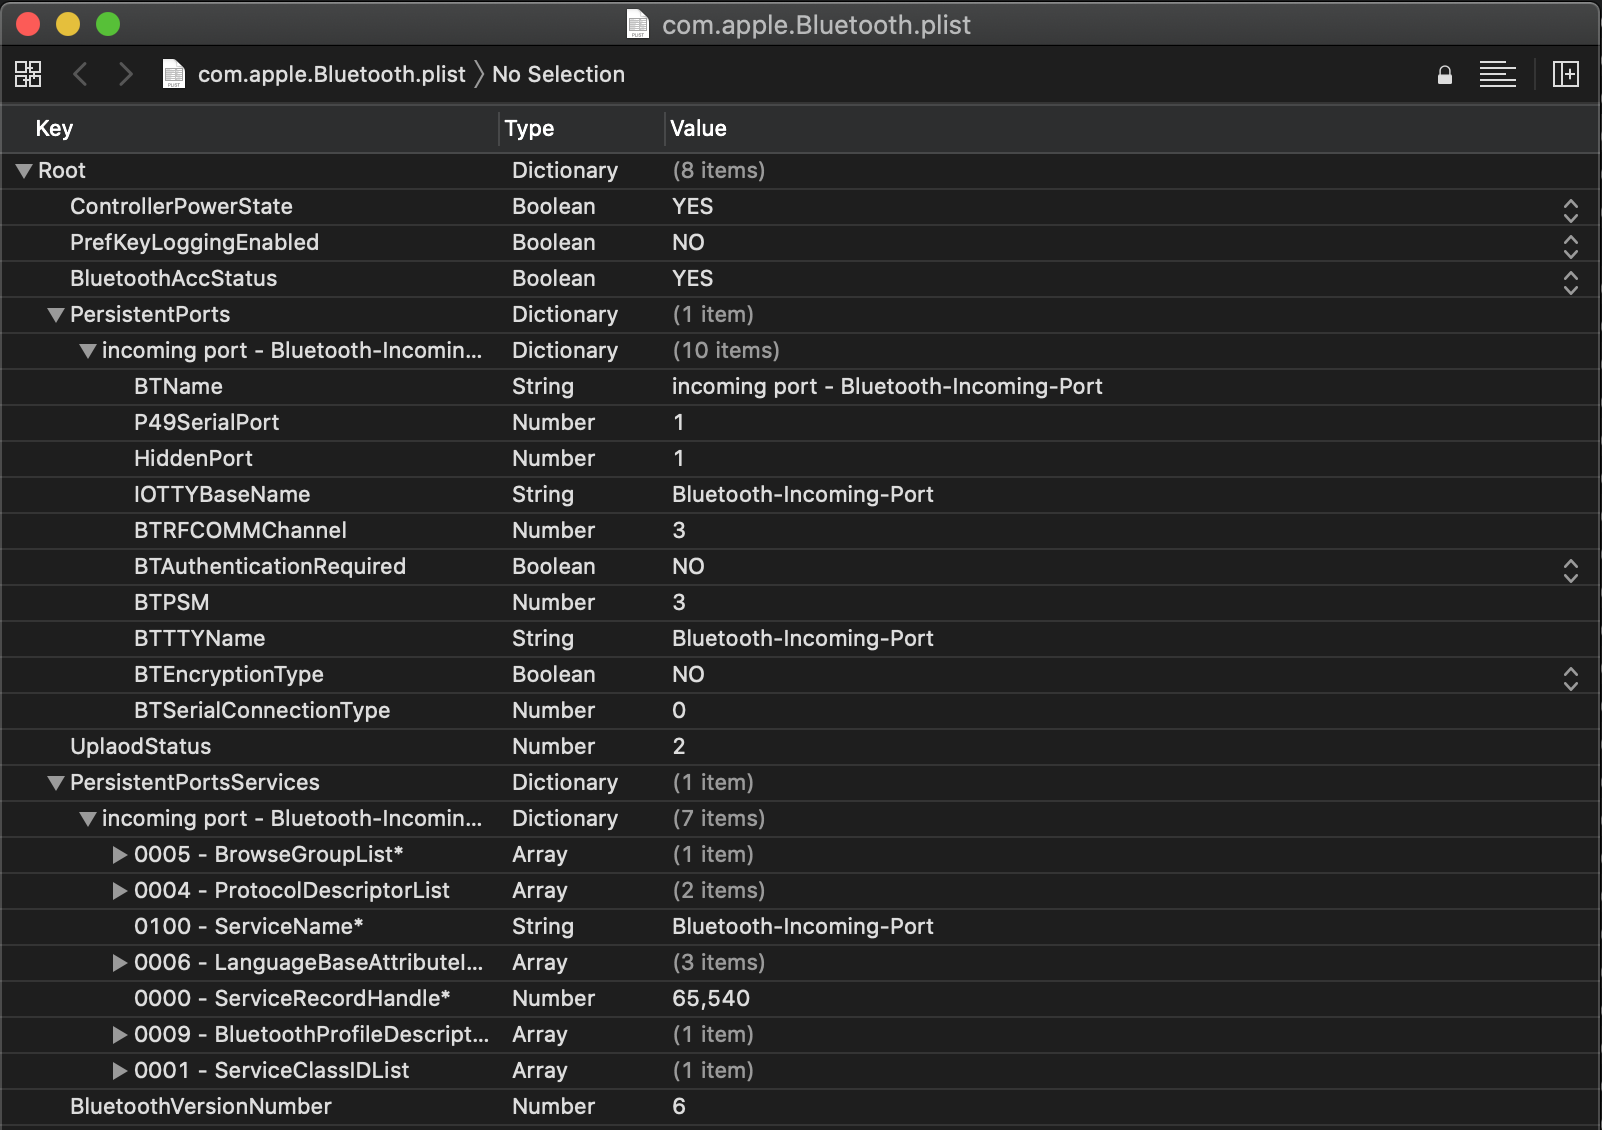Open the editor options lines icon
Screen dimensions: 1602x1130
point(1497,74)
